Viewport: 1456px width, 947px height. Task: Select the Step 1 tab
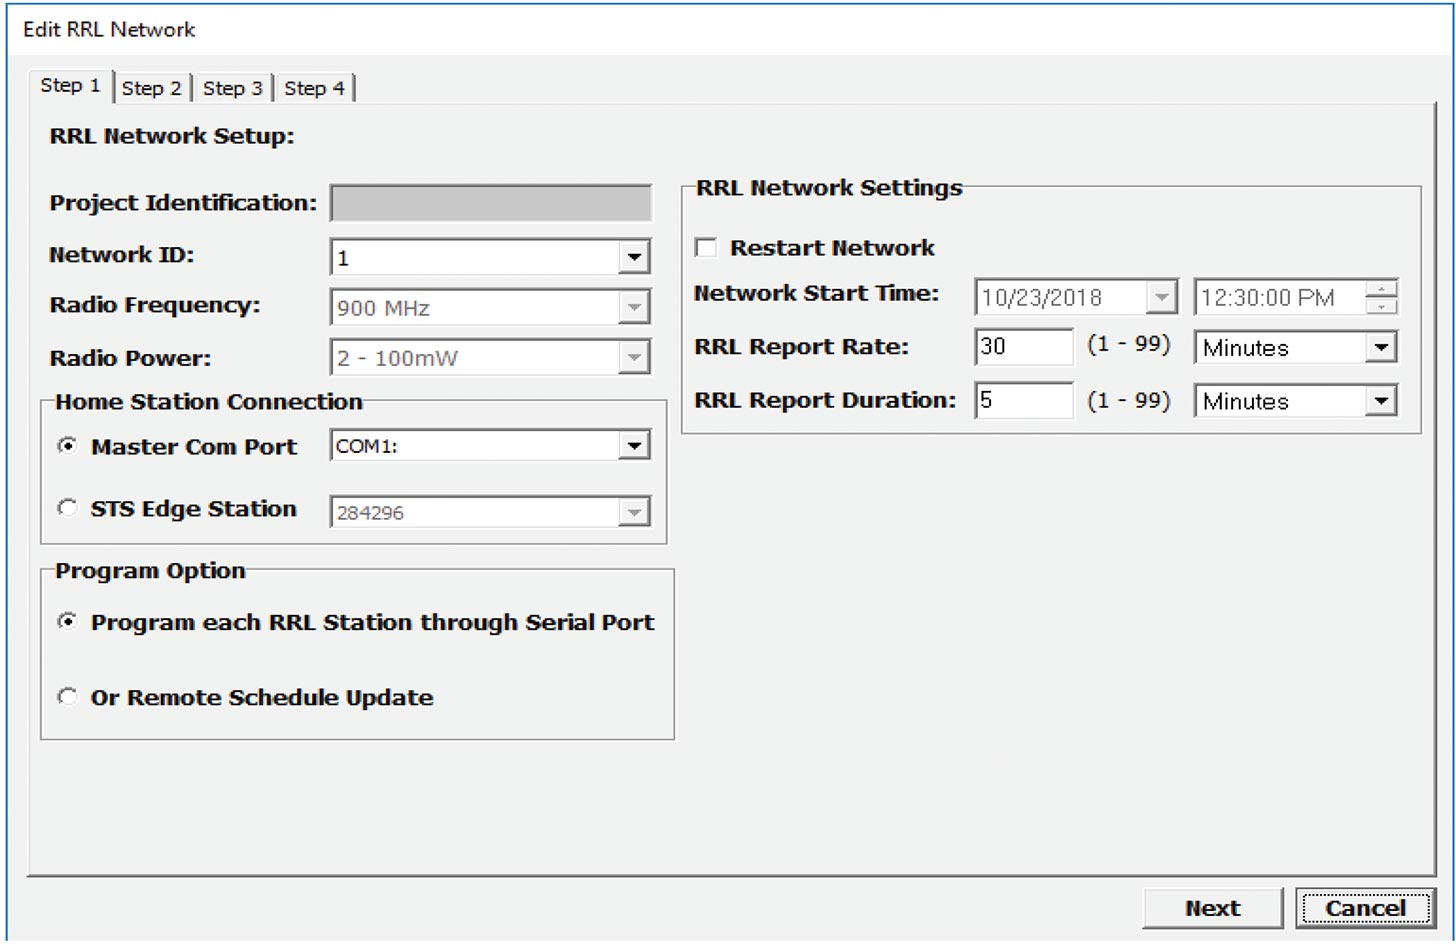click(70, 86)
